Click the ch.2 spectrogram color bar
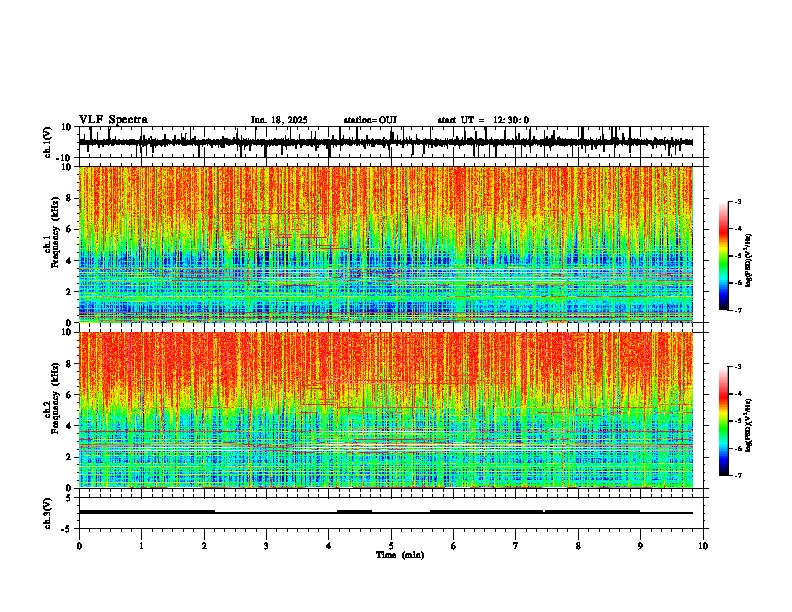Screen dimensions: 792x612 pos(724,421)
